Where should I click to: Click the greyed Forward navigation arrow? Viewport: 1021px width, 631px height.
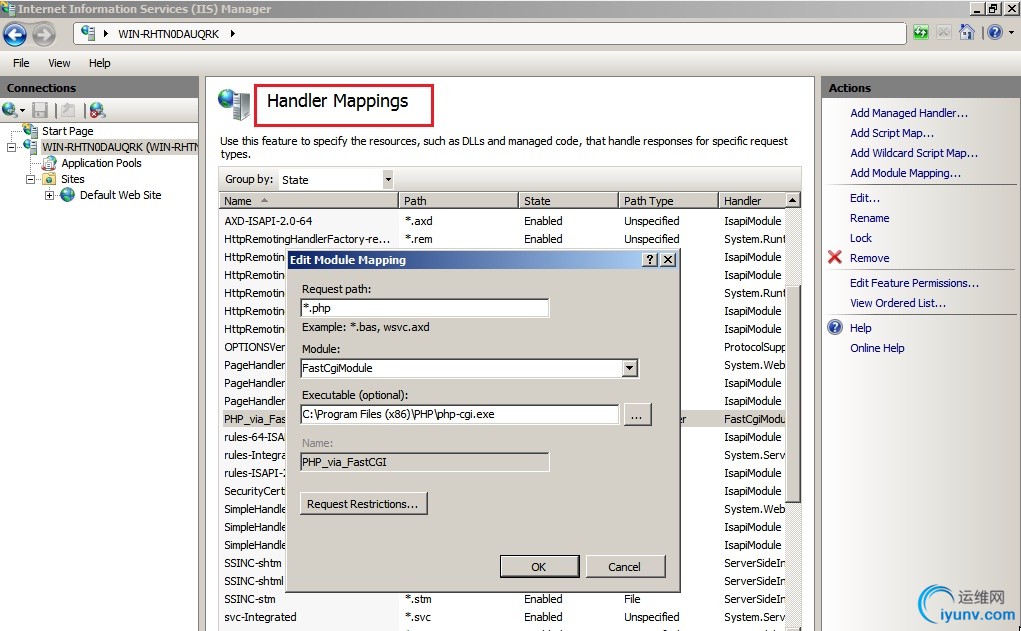(44, 35)
